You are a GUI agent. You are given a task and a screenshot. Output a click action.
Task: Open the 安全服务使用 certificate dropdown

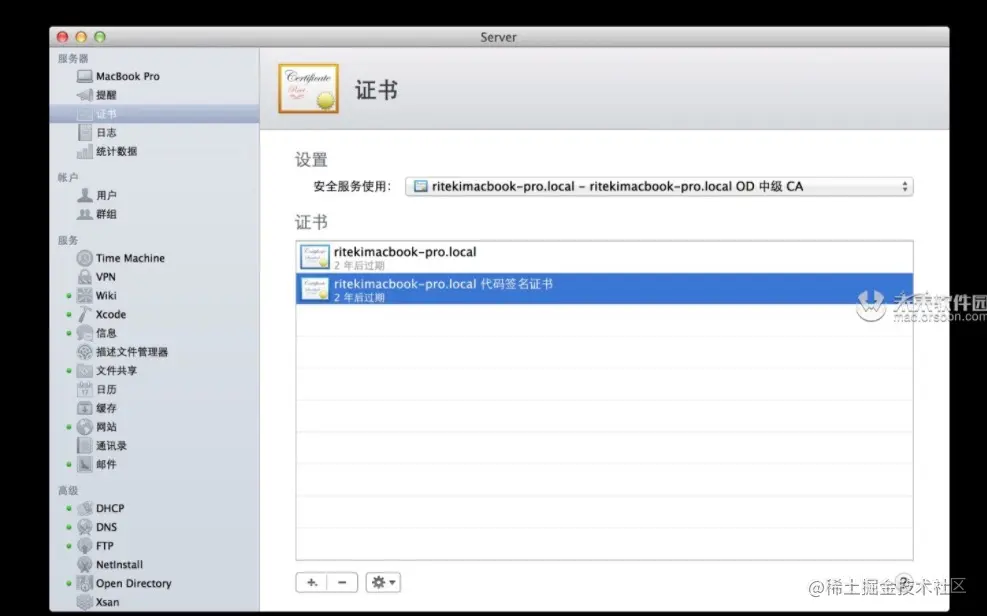click(659, 187)
